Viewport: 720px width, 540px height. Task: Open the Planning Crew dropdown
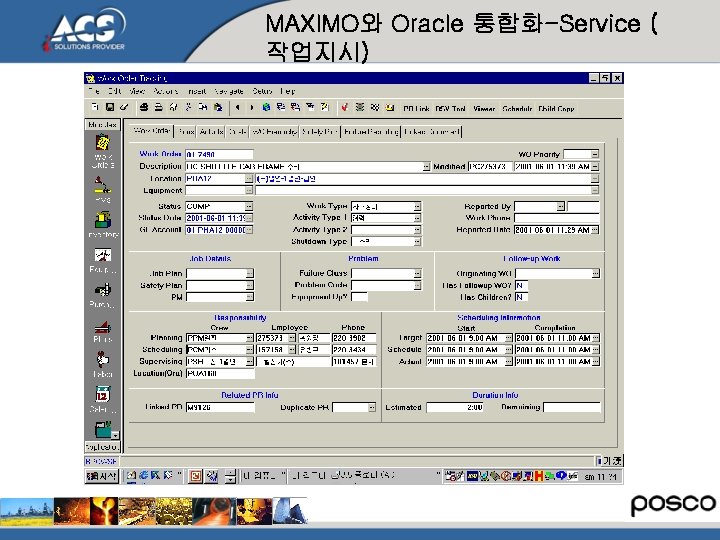pyautogui.click(x=249, y=338)
